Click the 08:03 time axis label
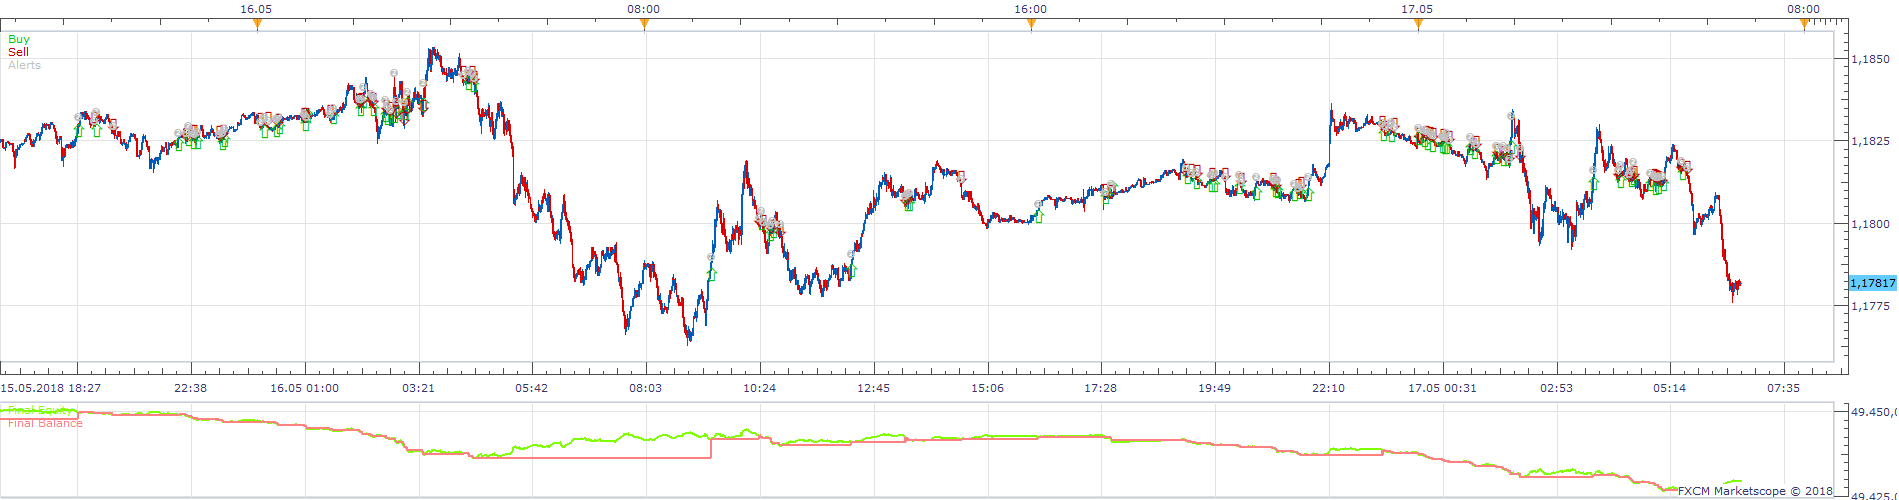This screenshot has width=1899, height=500. (x=645, y=388)
